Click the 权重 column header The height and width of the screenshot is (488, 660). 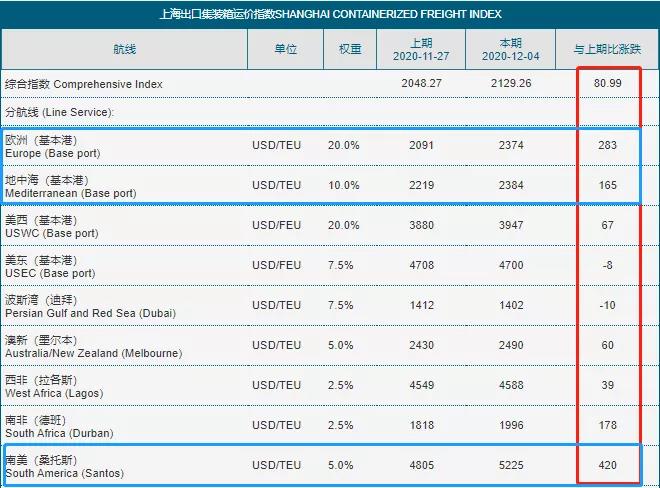pyautogui.click(x=349, y=49)
